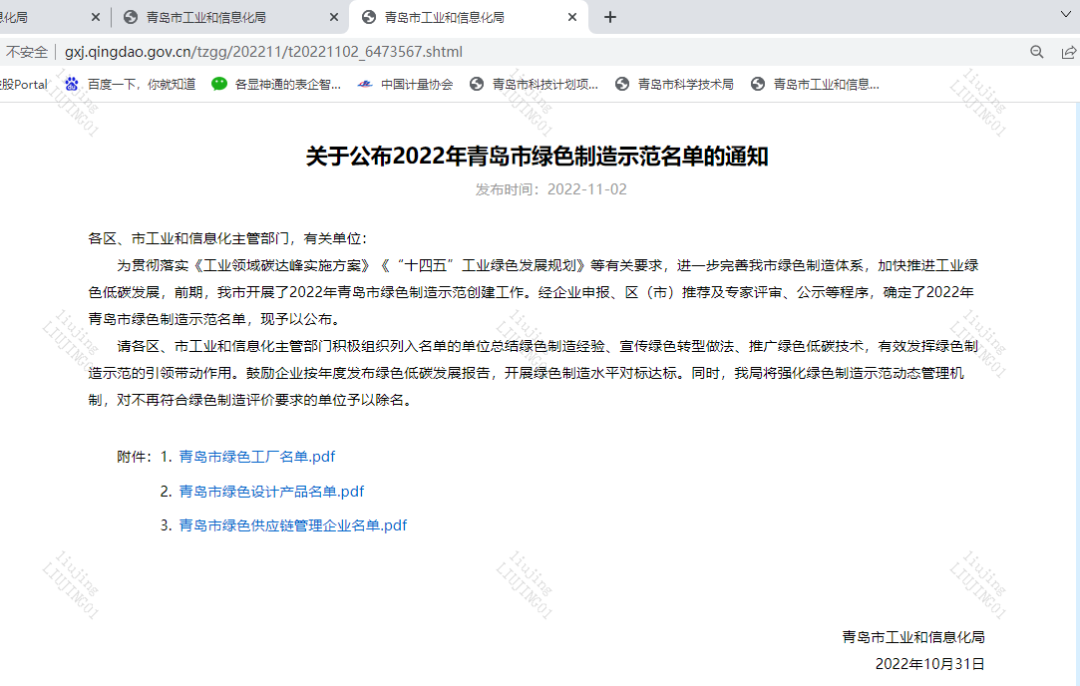Screen dimensions: 1080x686
Task: Click the WeChat green bookmark icon
Action: tap(219, 84)
